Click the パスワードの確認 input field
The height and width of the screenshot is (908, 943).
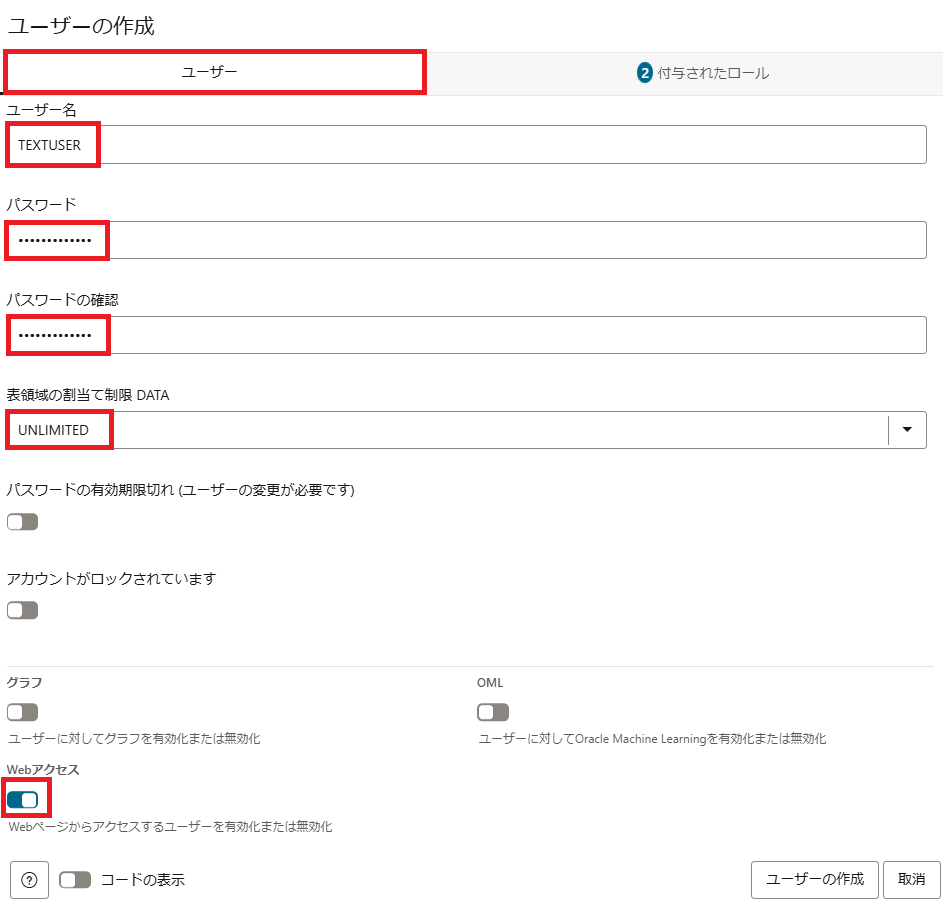pyautogui.click(x=466, y=335)
